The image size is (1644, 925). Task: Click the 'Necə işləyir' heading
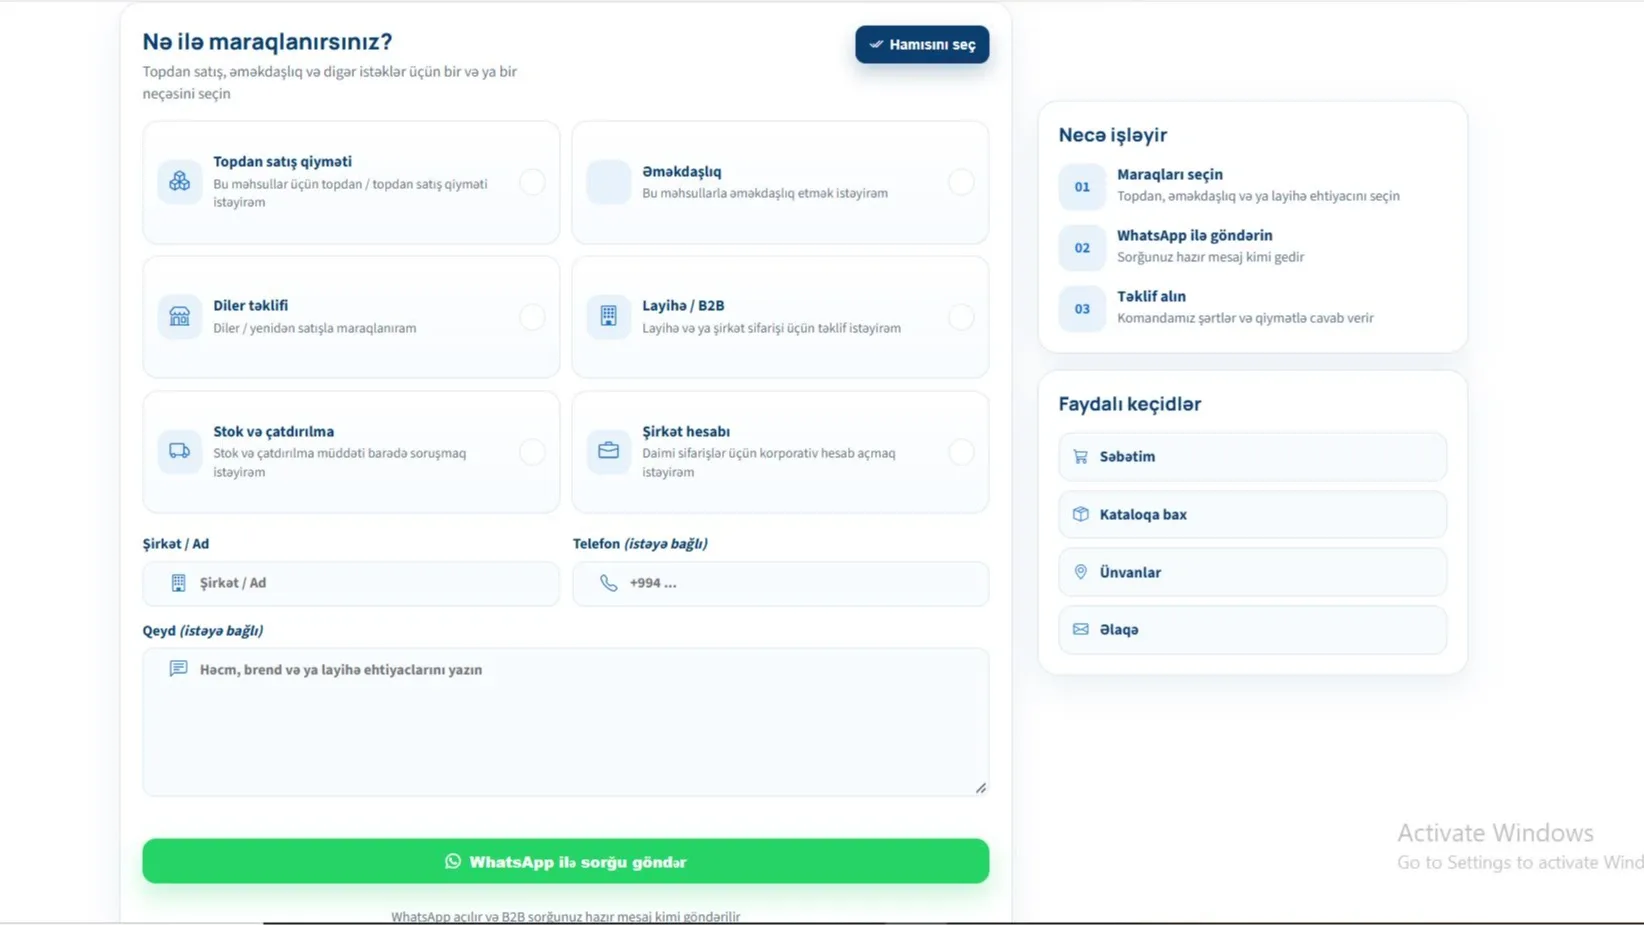pos(1113,135)
